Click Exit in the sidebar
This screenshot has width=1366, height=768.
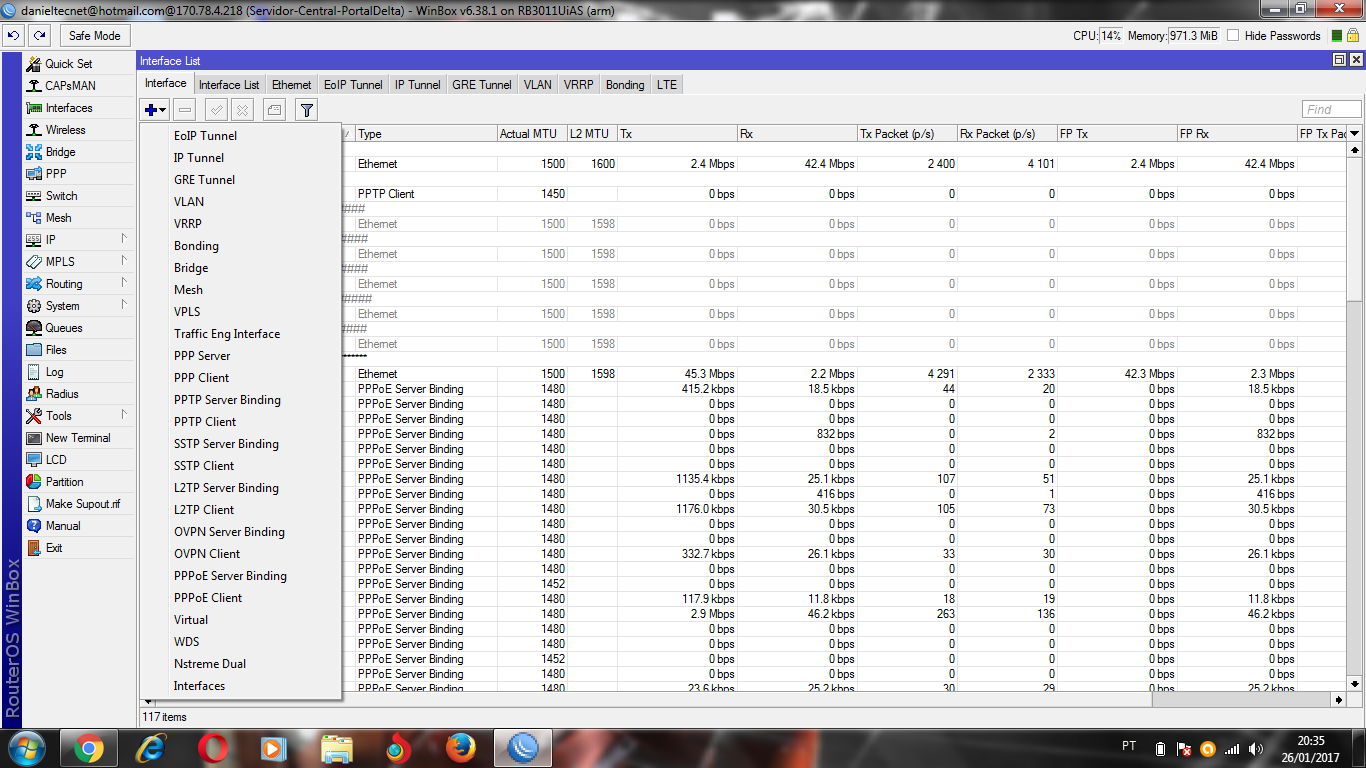(x=54, y=548)
